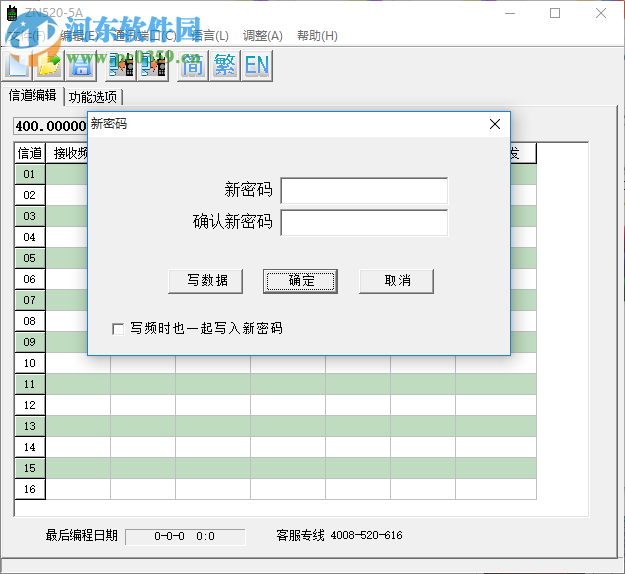Click the 客服专线 4008-520-616 text
625x574 pixels.
point(339,535)
